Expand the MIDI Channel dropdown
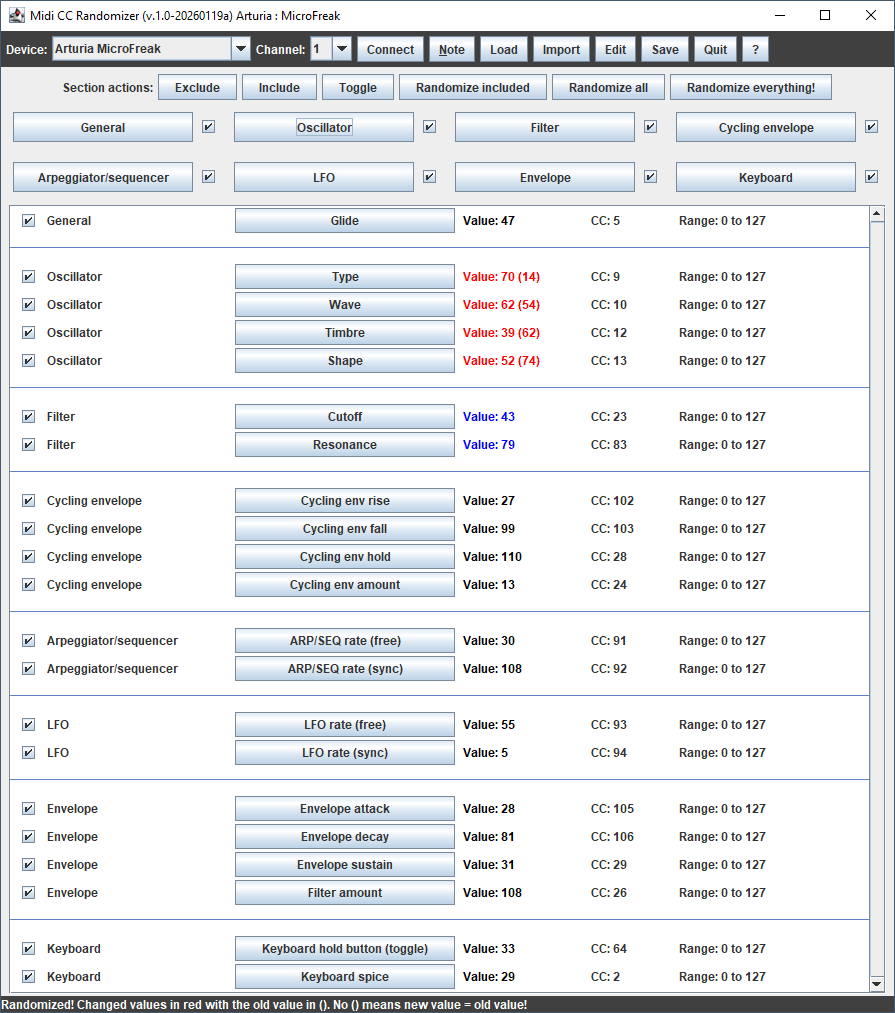This screenshot has height=1013, width=895. click(x=341, y=49)
